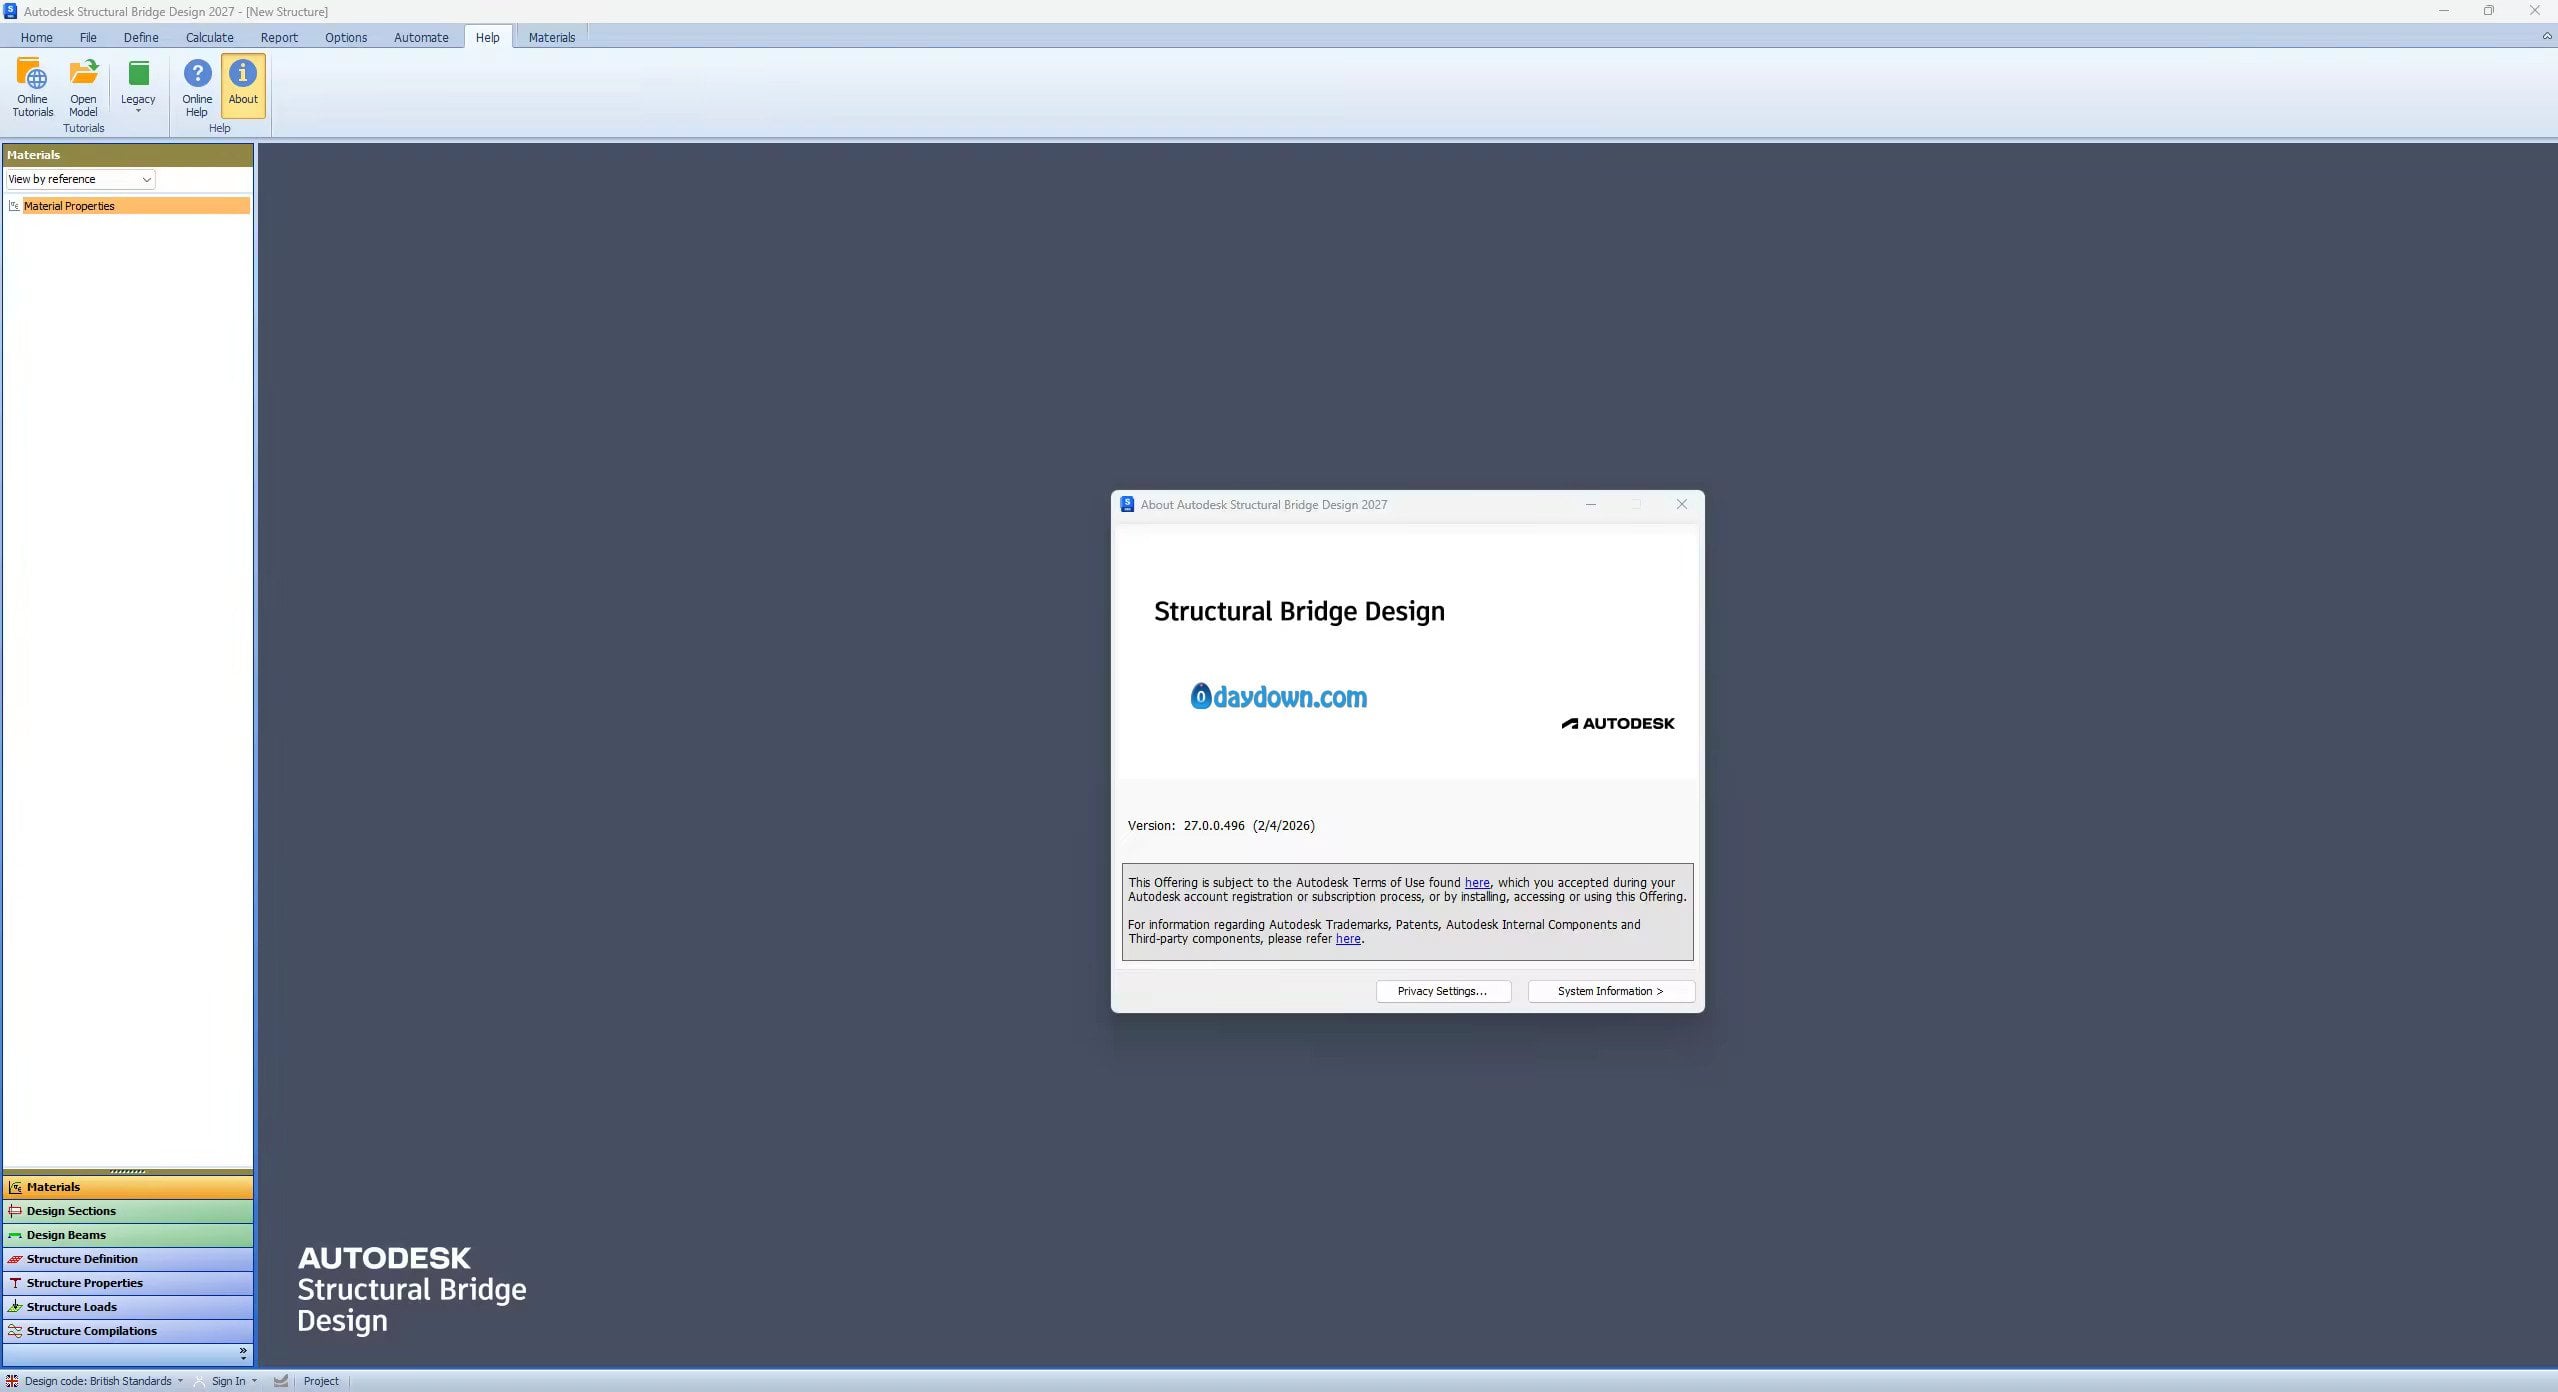Open the Calculate ribbon tab
Viewport: 2558px width, 1392px height.
click(x=209, y=37)
